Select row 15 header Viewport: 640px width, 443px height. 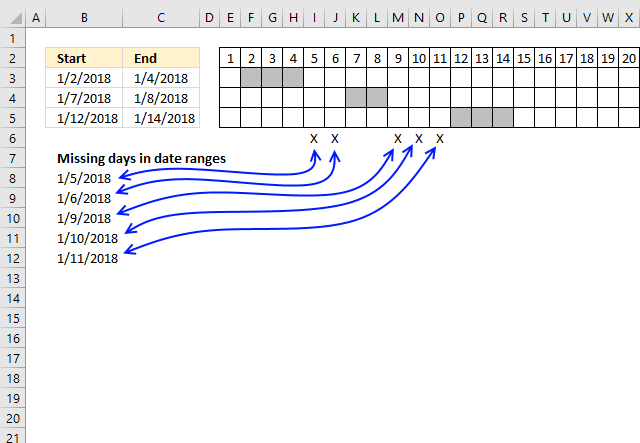13,318
